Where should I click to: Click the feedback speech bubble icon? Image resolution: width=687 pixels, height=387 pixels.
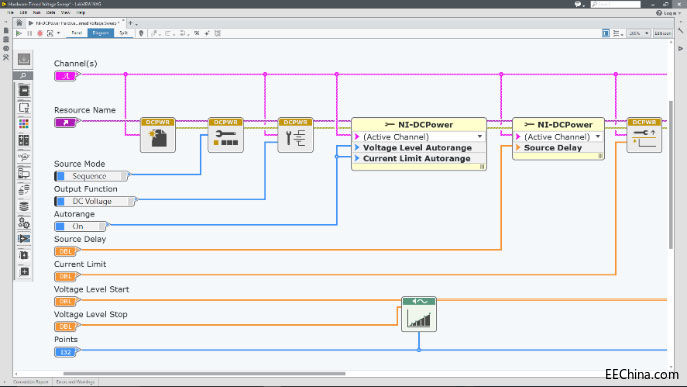click(578, 4)
